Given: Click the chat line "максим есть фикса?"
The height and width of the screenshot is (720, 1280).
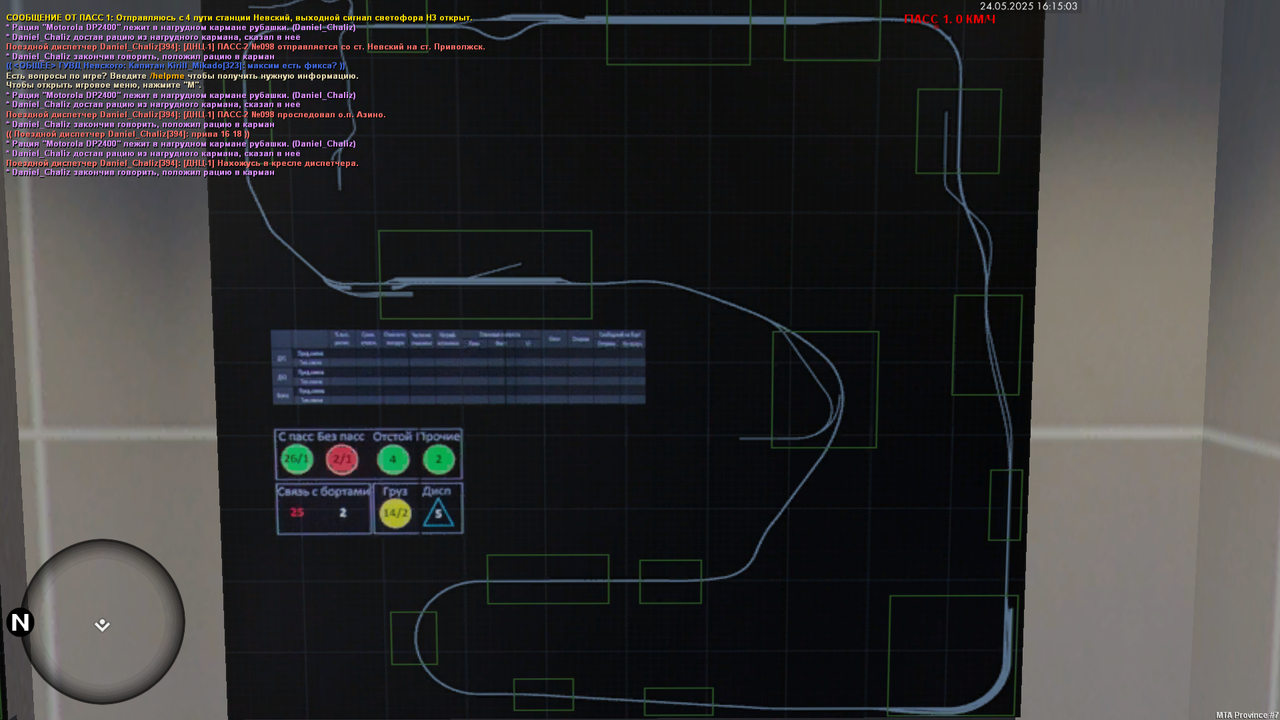Looking at the screenshot, I should pos(176,66).
